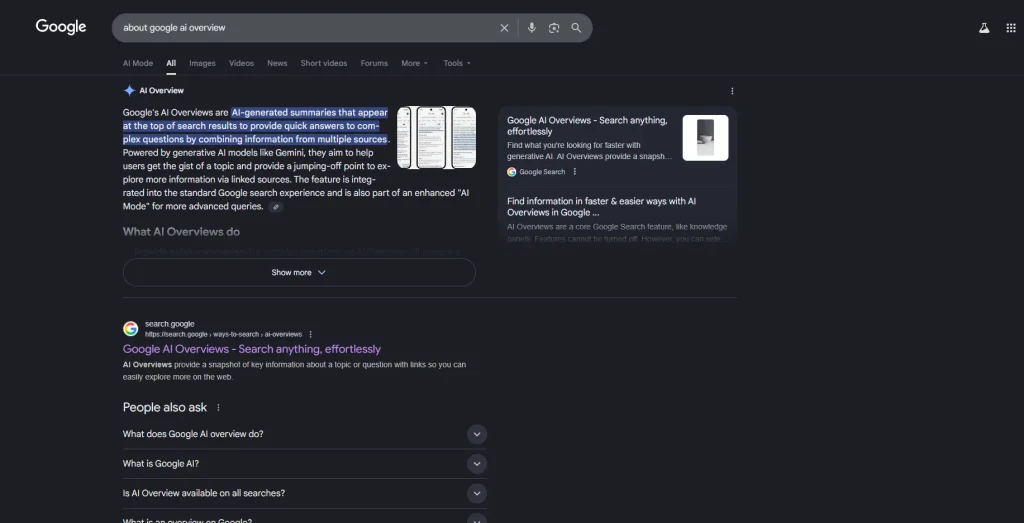Click search.google result favicon
This screenshot has width=1024, height=523.
[x=131, y=328]
